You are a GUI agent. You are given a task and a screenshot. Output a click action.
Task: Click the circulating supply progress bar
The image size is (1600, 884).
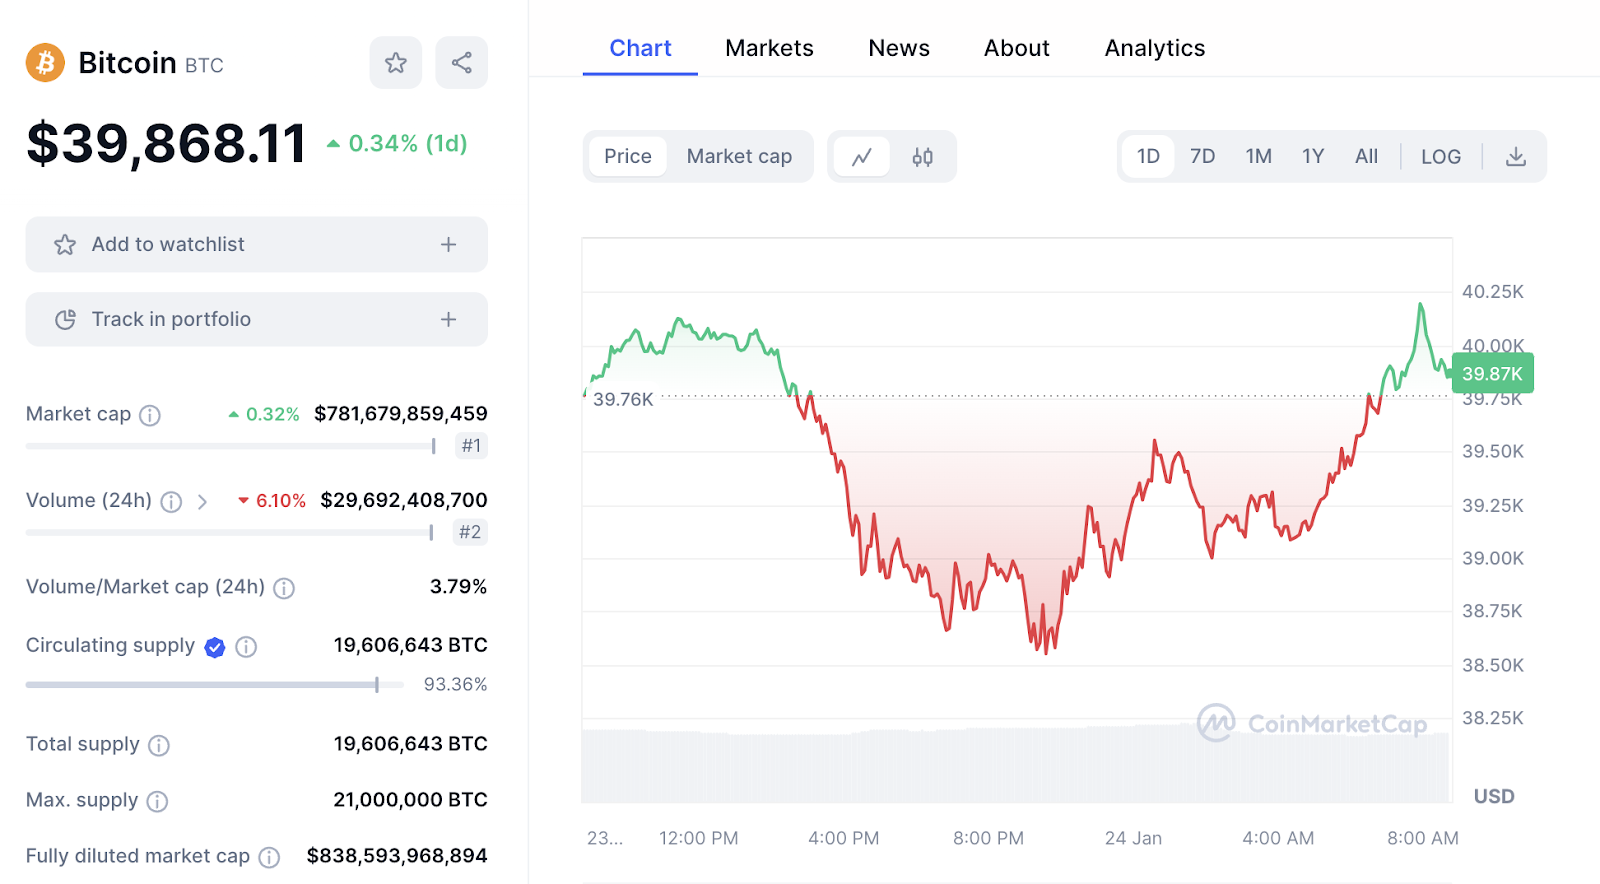click(x=214, y=685)
